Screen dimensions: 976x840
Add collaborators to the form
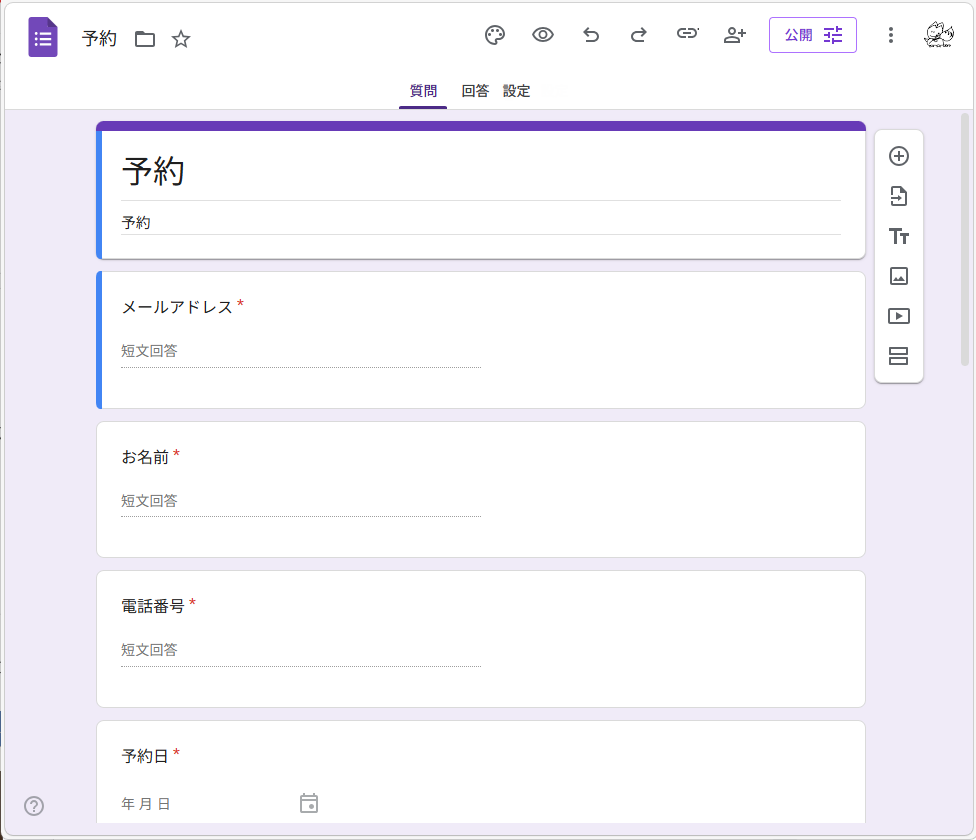[x=735, y=34]
